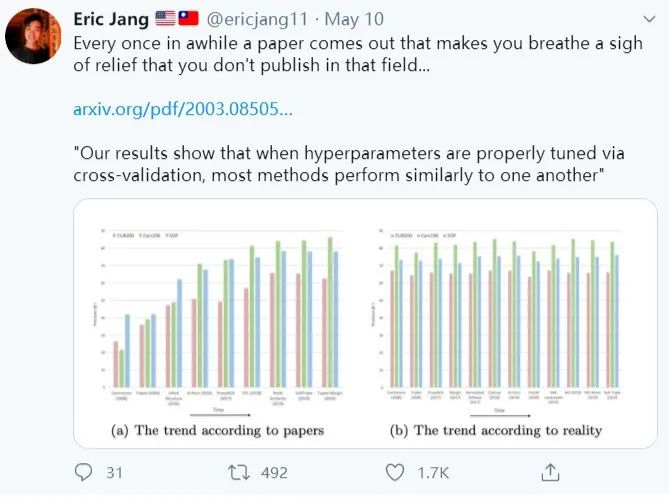Screen dimensions: 669x499
Task: Click the 492 retweets count
Action: click(x=274, y=473)
